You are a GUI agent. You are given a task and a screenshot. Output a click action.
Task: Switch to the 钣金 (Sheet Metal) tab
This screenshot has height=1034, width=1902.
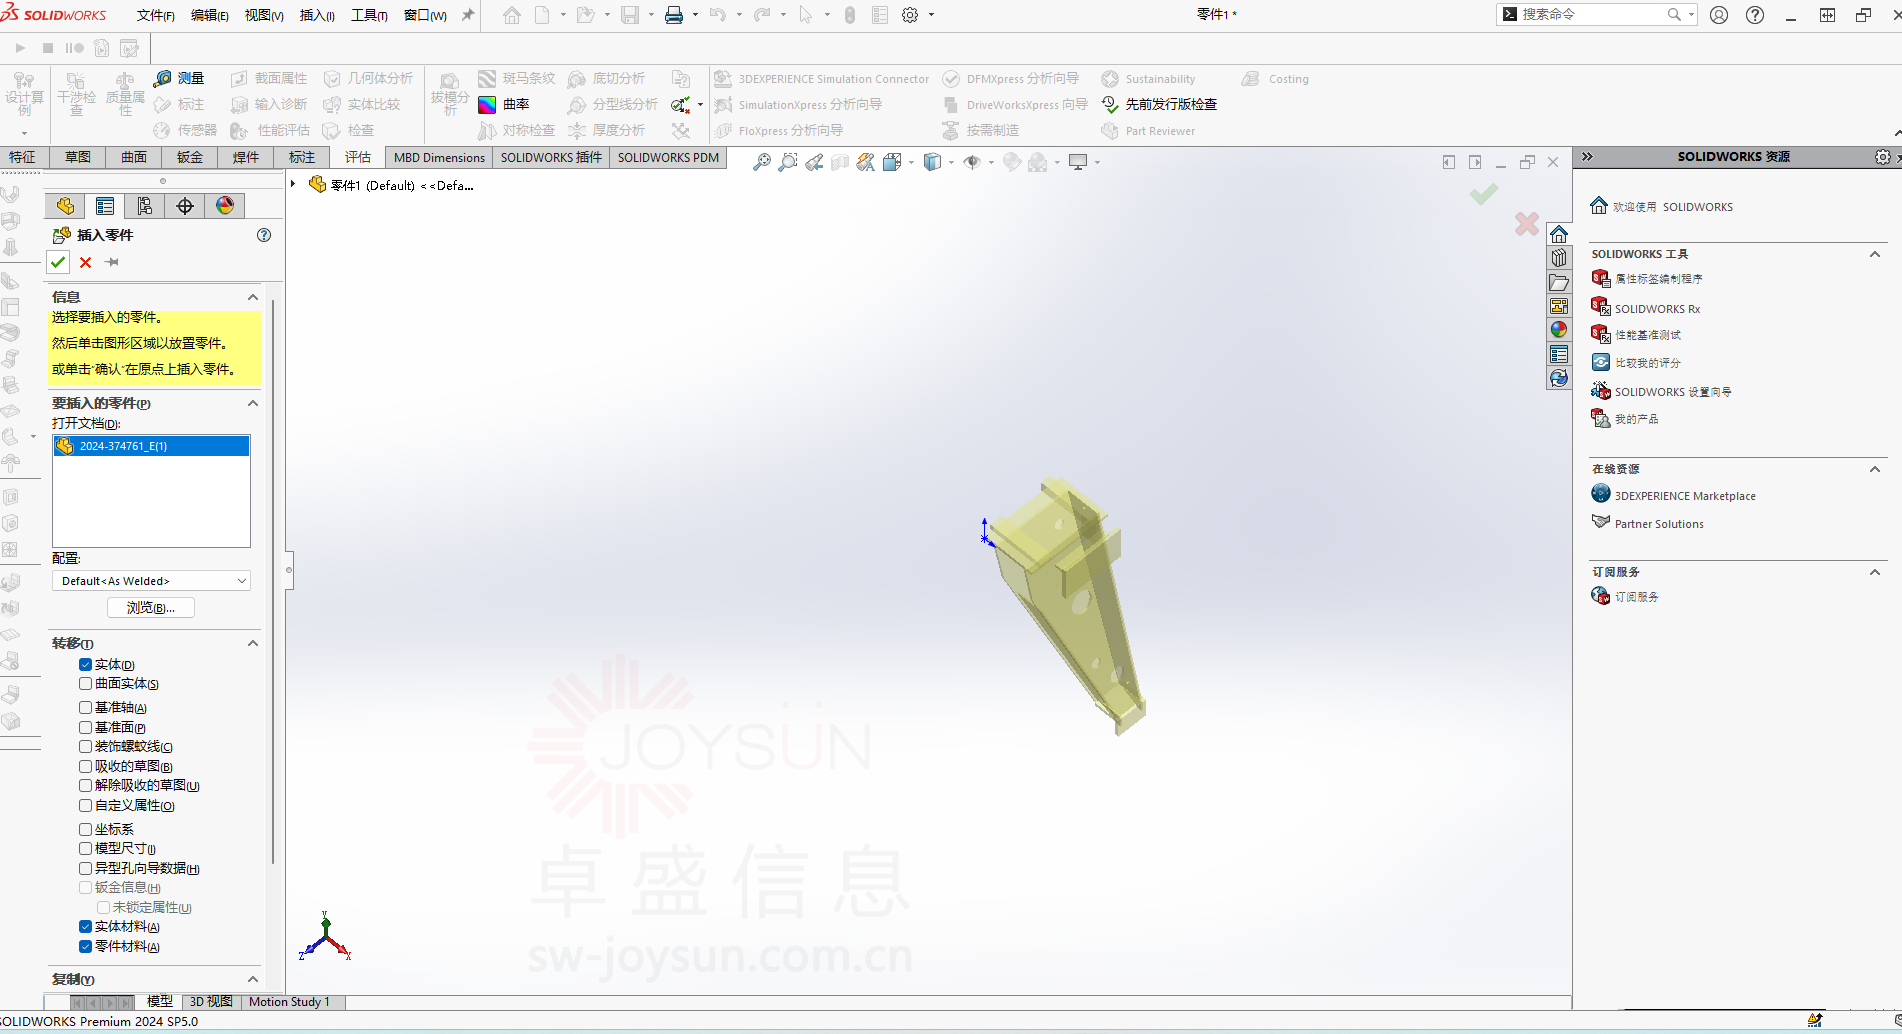click(x=189, y=157)
